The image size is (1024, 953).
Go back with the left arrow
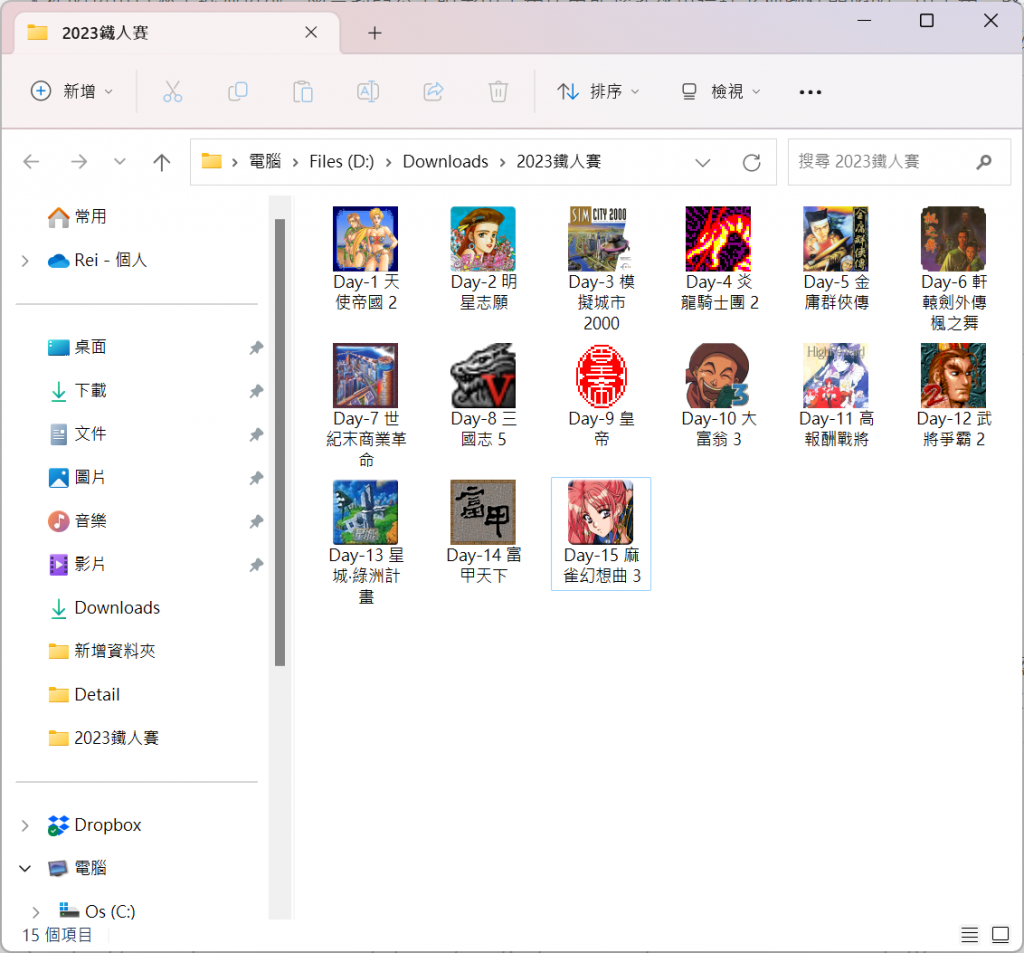pyautogui.click(x=31, y=161)
